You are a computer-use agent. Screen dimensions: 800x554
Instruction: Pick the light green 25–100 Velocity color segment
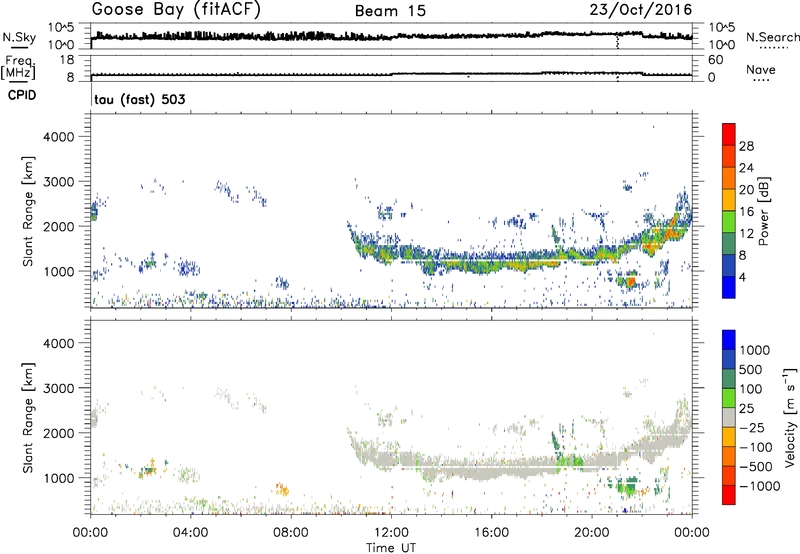[729, 398]
